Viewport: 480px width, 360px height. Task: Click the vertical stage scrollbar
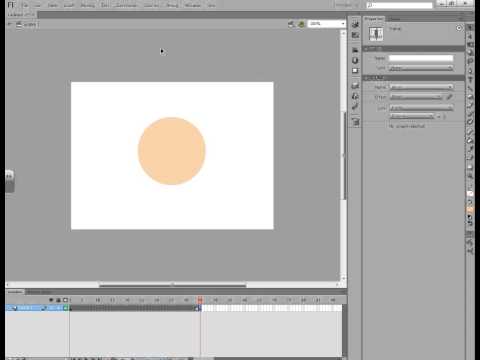[343, 156]
